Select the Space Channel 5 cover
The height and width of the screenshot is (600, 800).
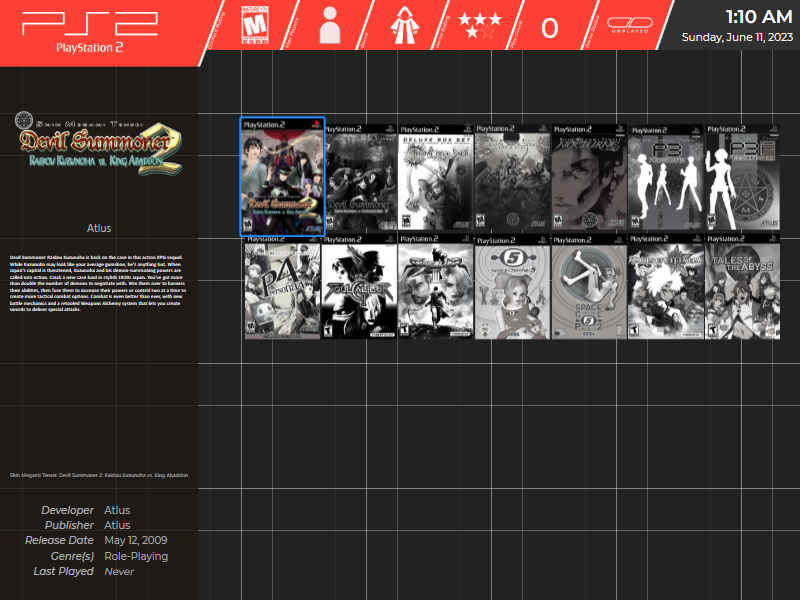click(512, 287)
